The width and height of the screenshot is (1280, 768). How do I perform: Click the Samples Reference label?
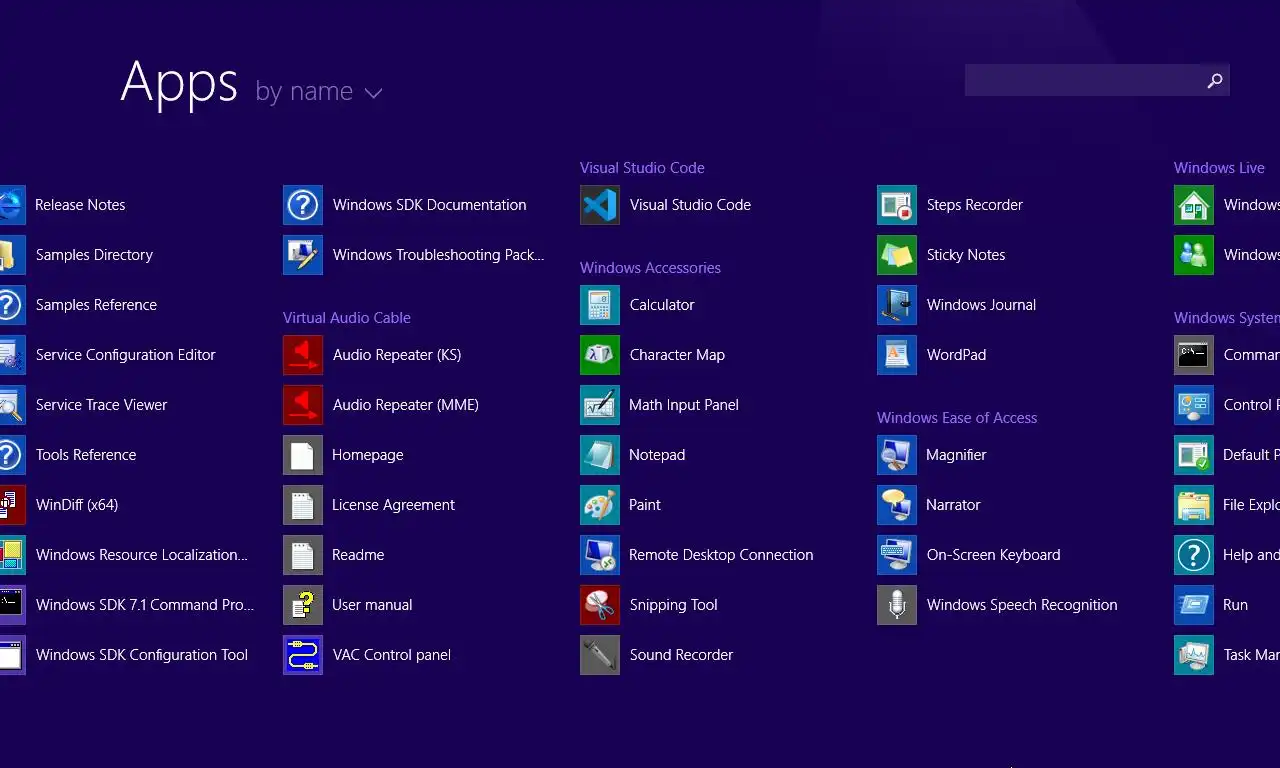pyautogui.click(x=96, y=305)
